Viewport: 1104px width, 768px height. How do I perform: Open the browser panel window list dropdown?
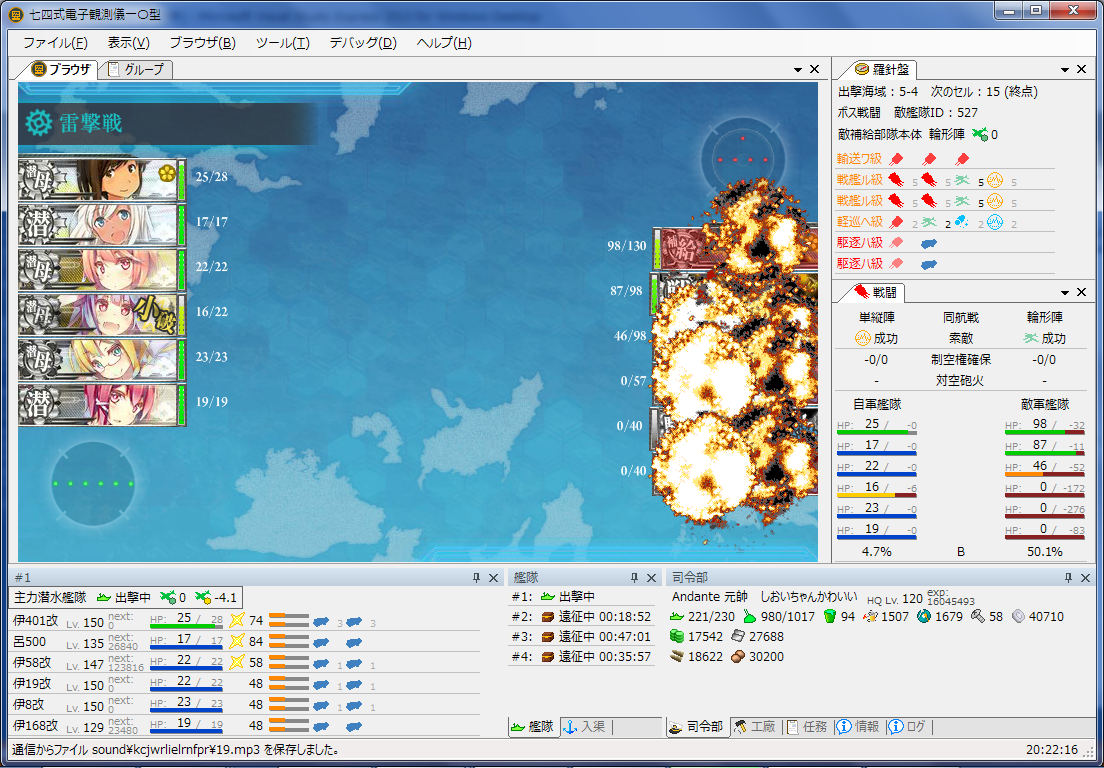(x=798, y=70)
